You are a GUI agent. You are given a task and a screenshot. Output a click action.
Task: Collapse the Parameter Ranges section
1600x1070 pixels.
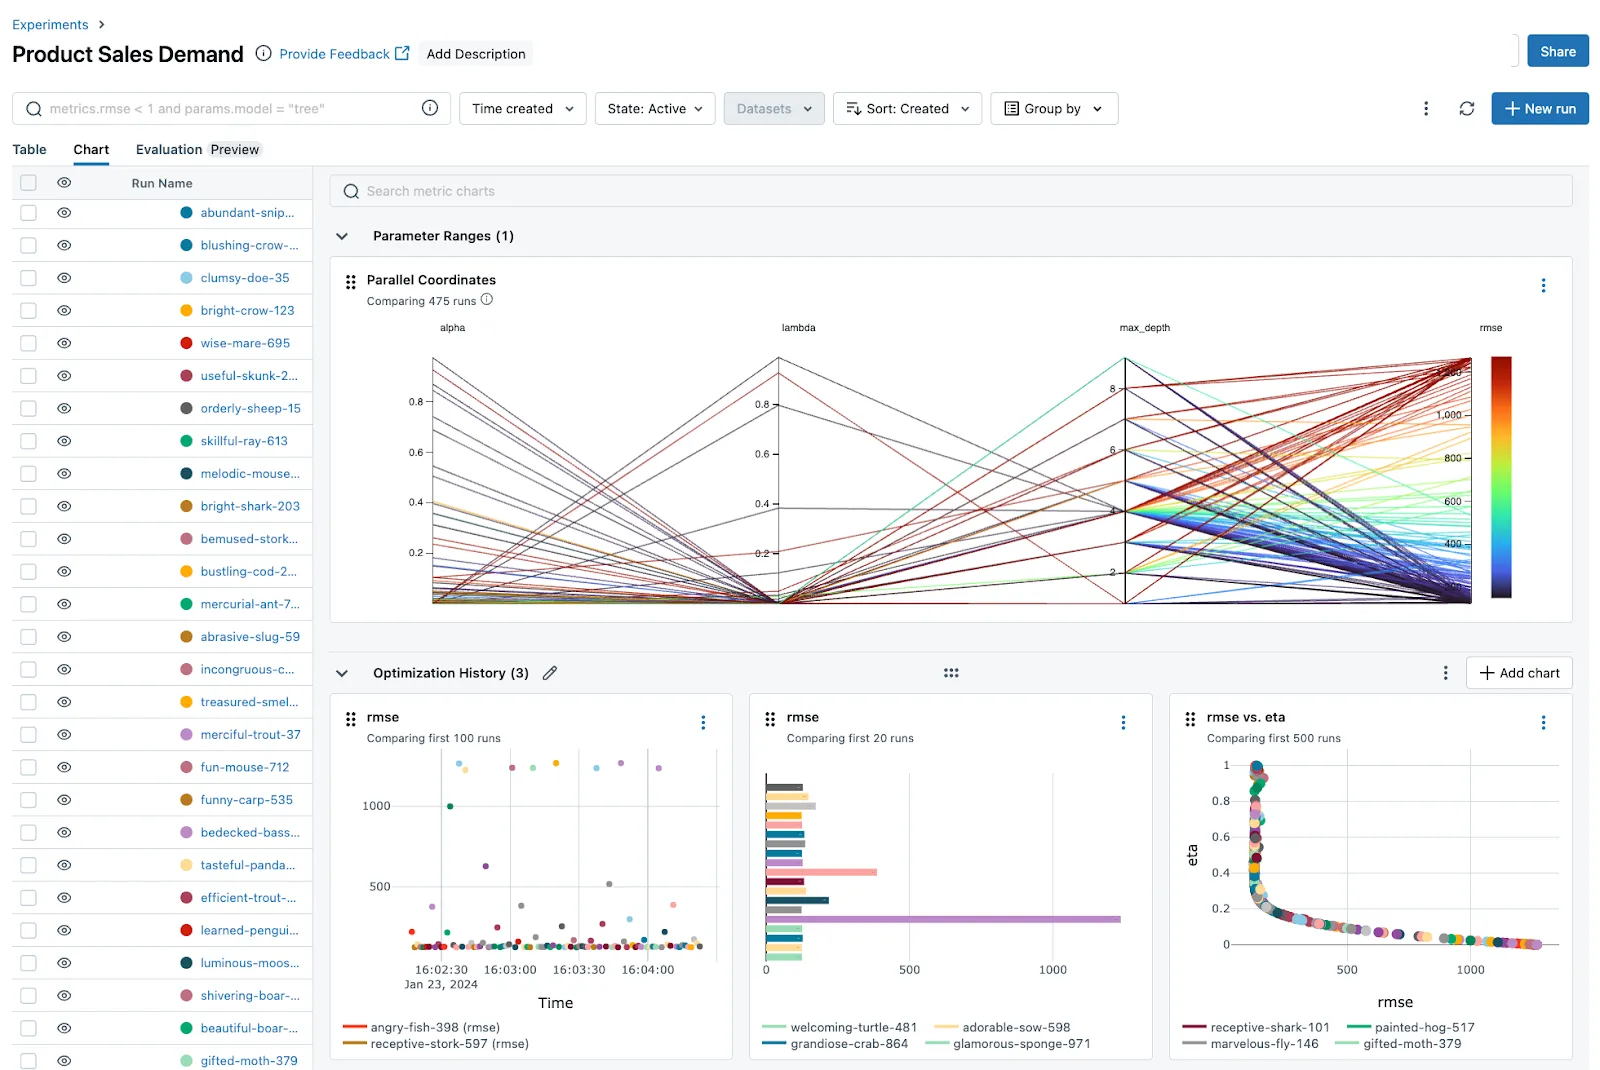coord(342,236)
